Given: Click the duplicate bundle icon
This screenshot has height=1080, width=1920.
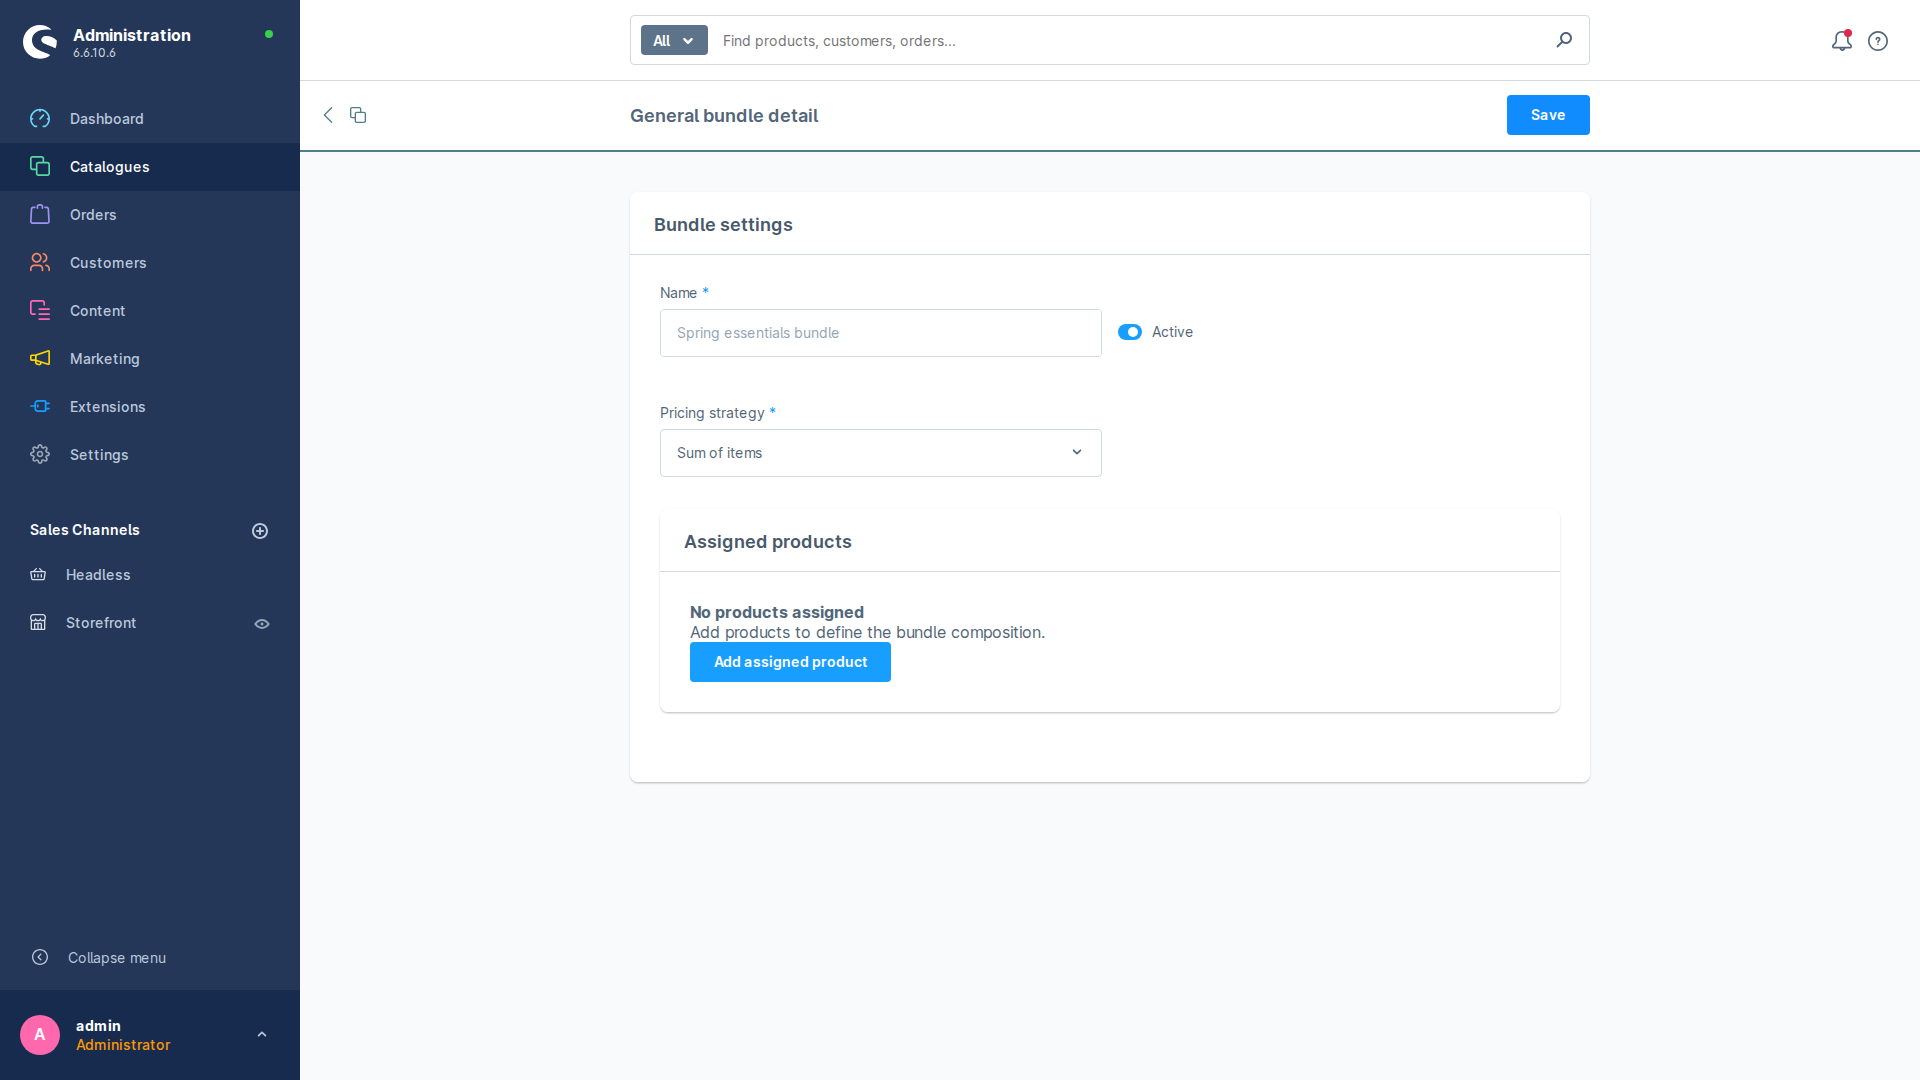Looking at the screenshot, I should (x=358, y=115).
